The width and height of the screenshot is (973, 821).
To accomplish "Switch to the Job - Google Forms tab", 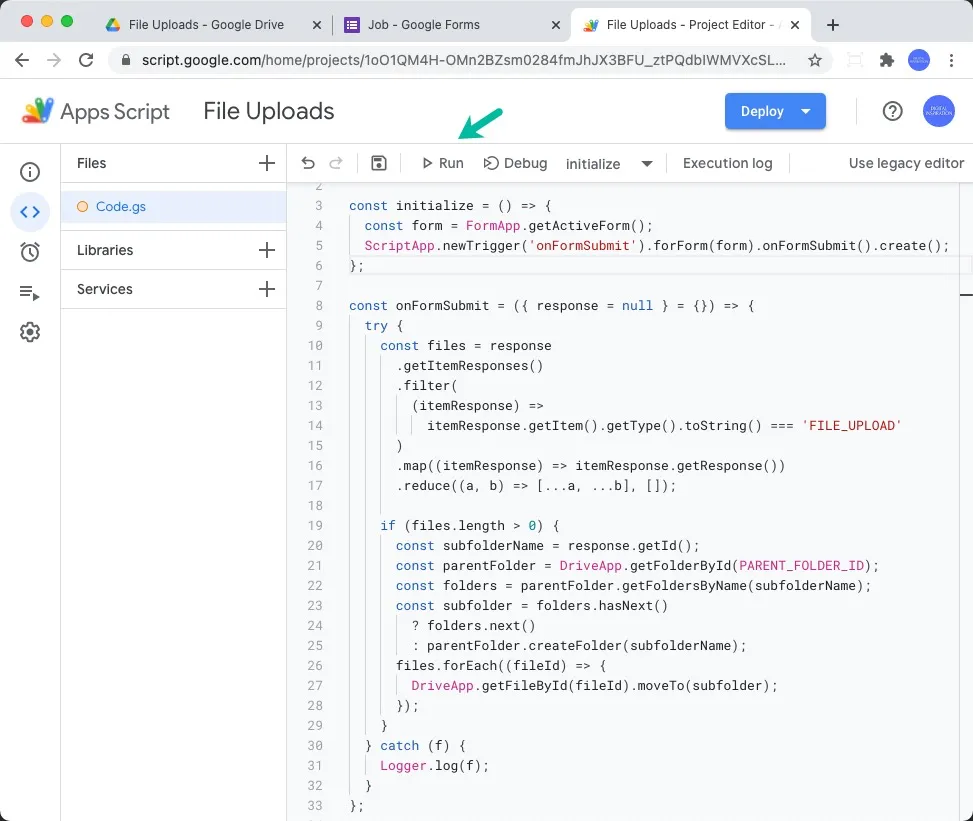I will (x=445, y=24).
